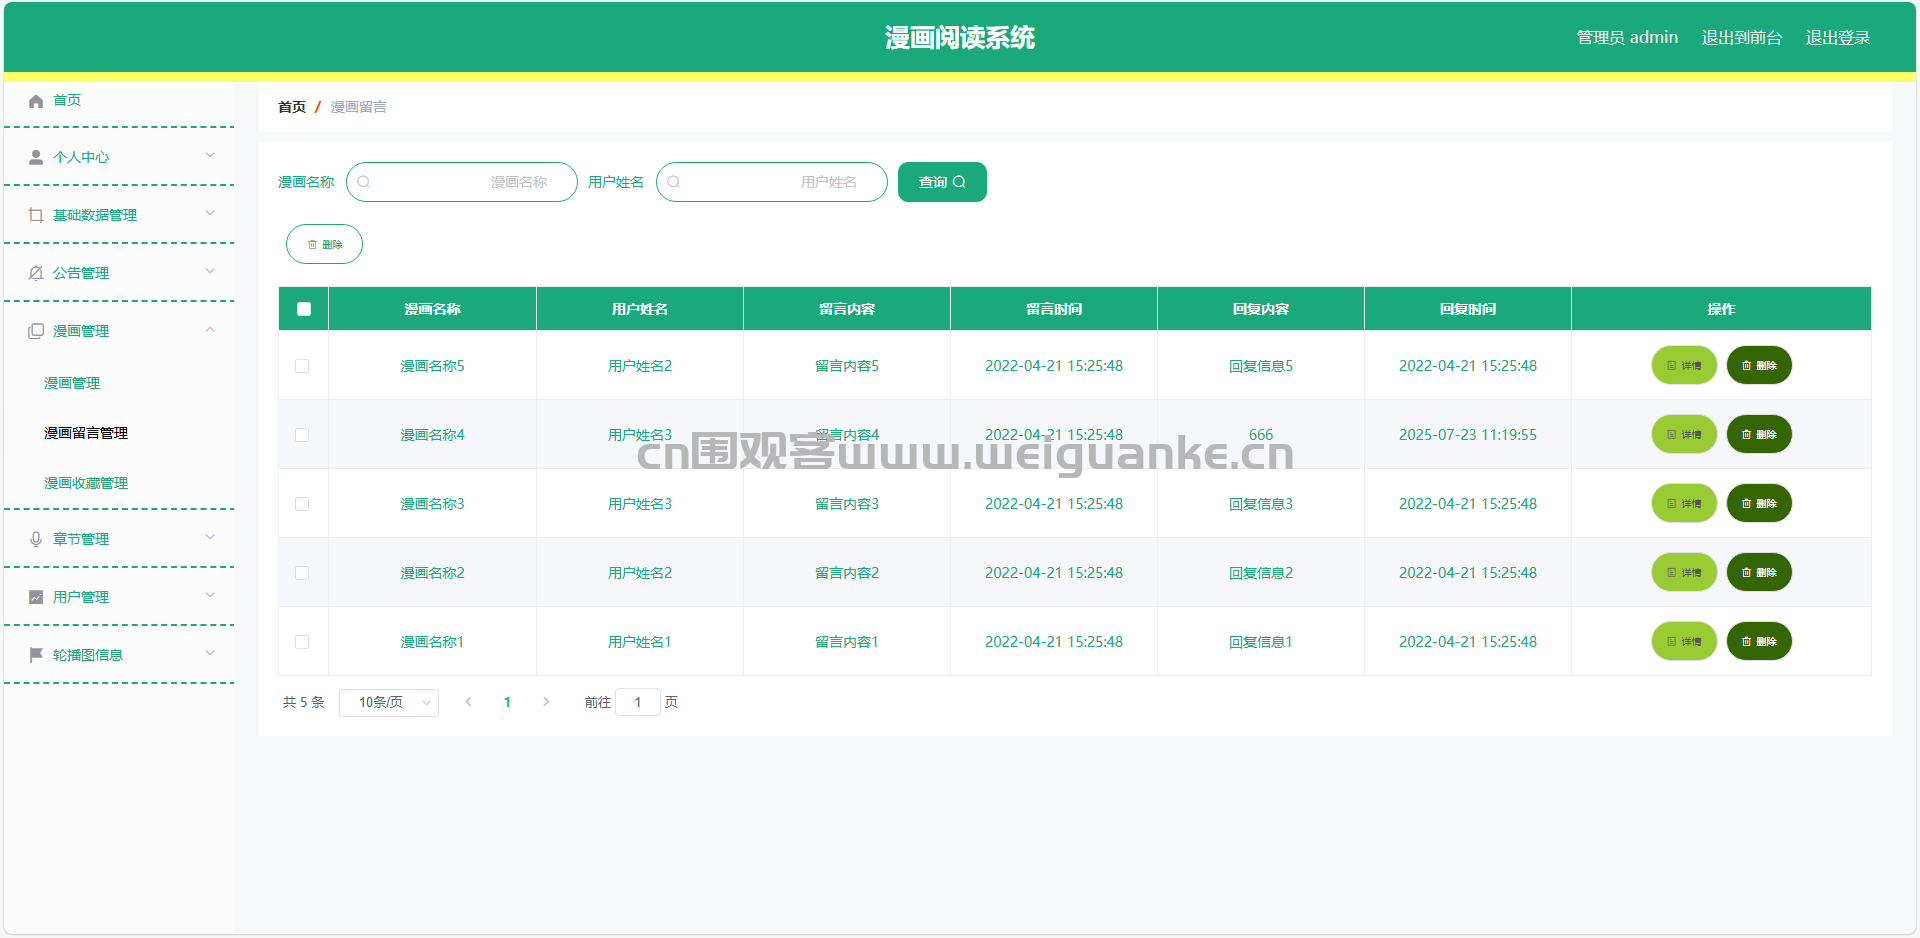
Task: Select page number 1 in pagination
Action: [x=507, y=702]
